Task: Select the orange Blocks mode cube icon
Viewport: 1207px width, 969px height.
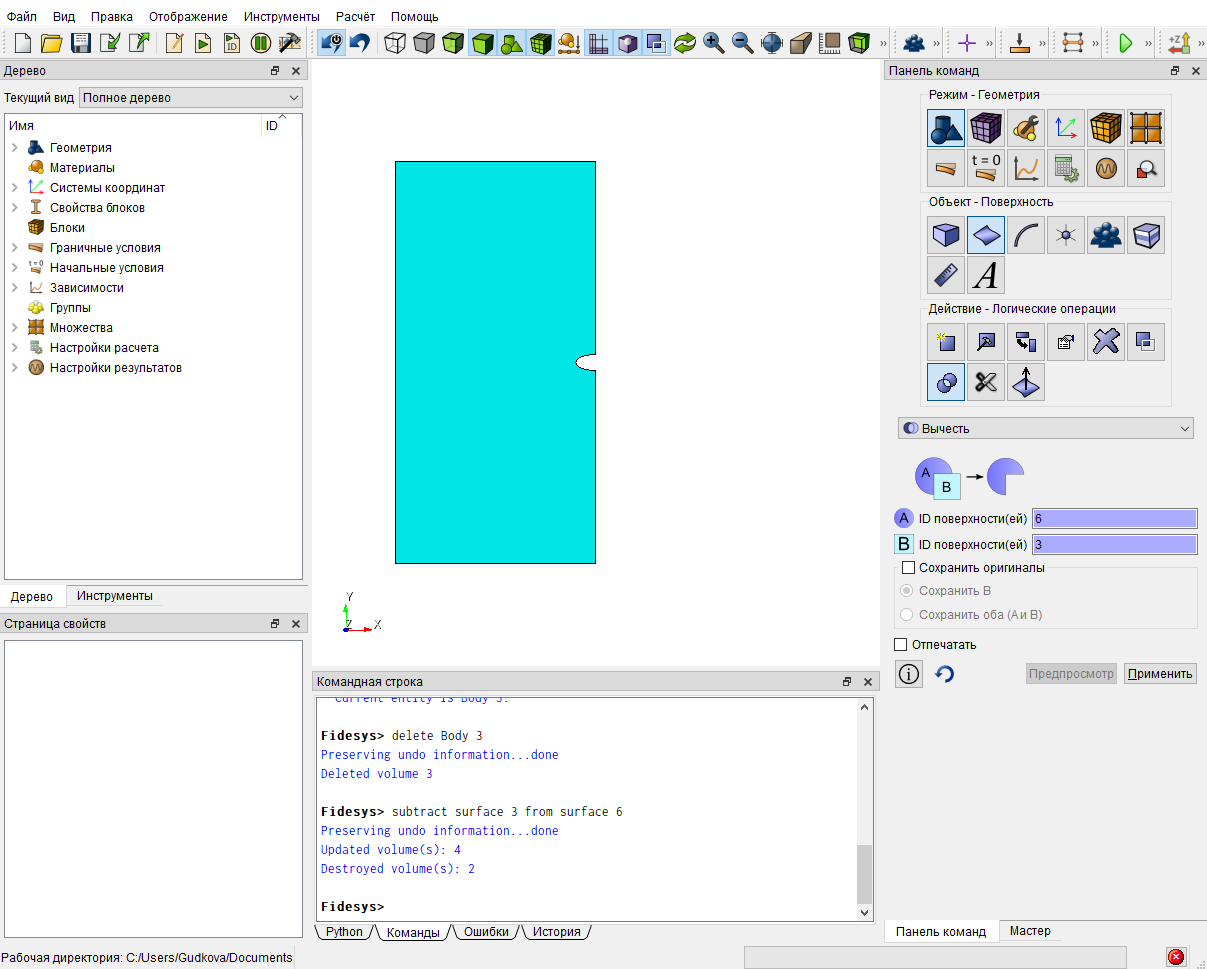Action: click(x=1106, y=128)
